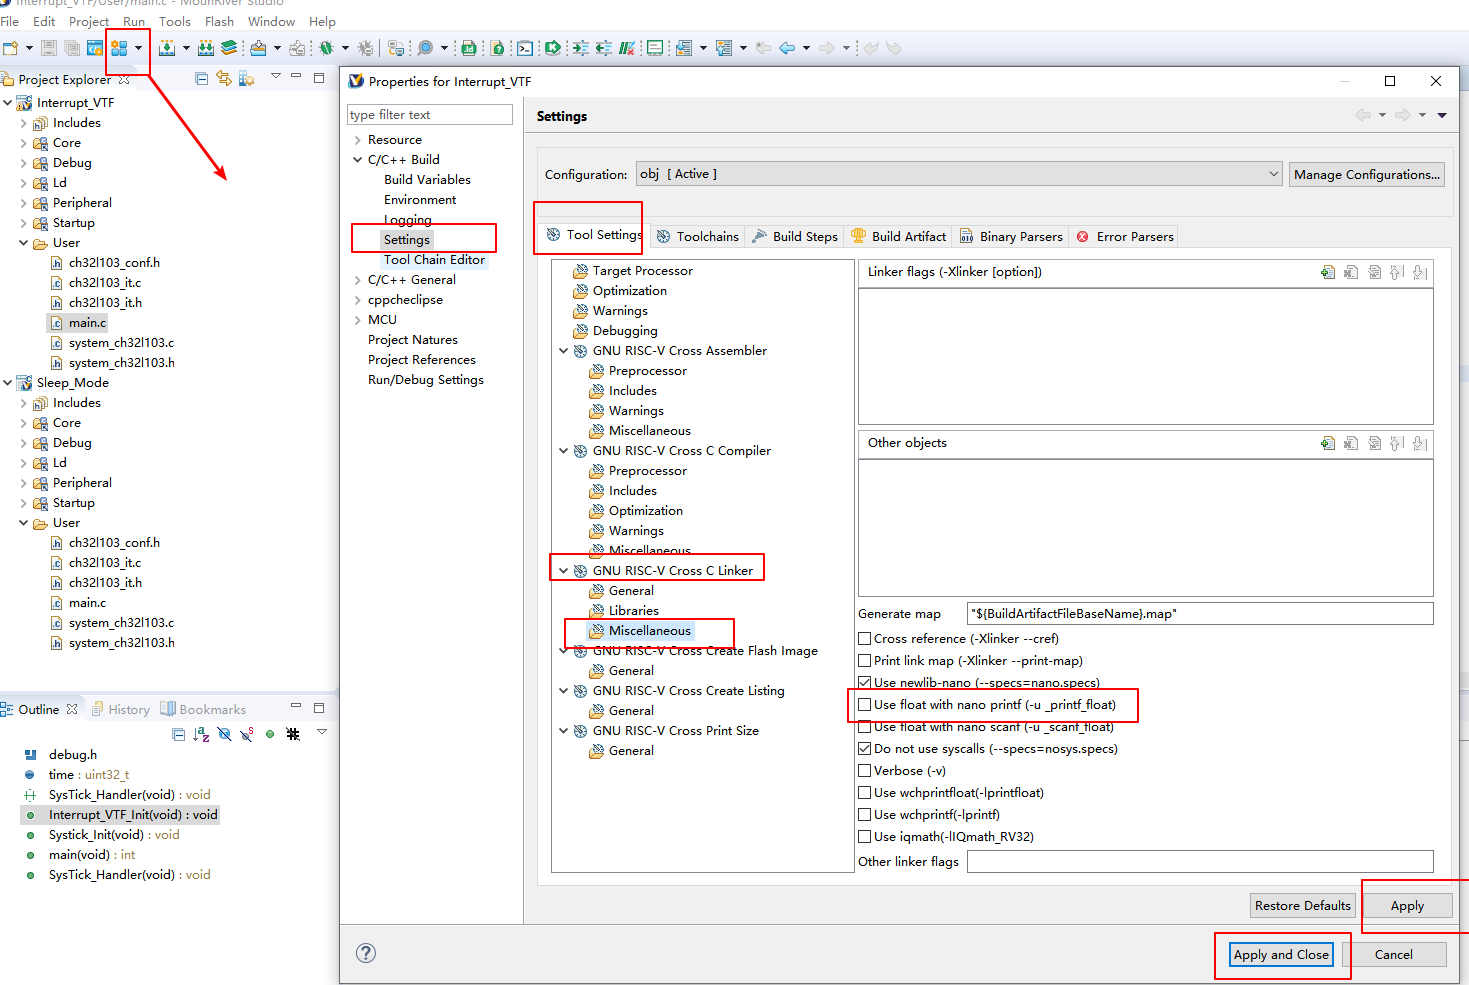Check Use iqmath(-lIQmath_RV32)

tap(864, 836)
